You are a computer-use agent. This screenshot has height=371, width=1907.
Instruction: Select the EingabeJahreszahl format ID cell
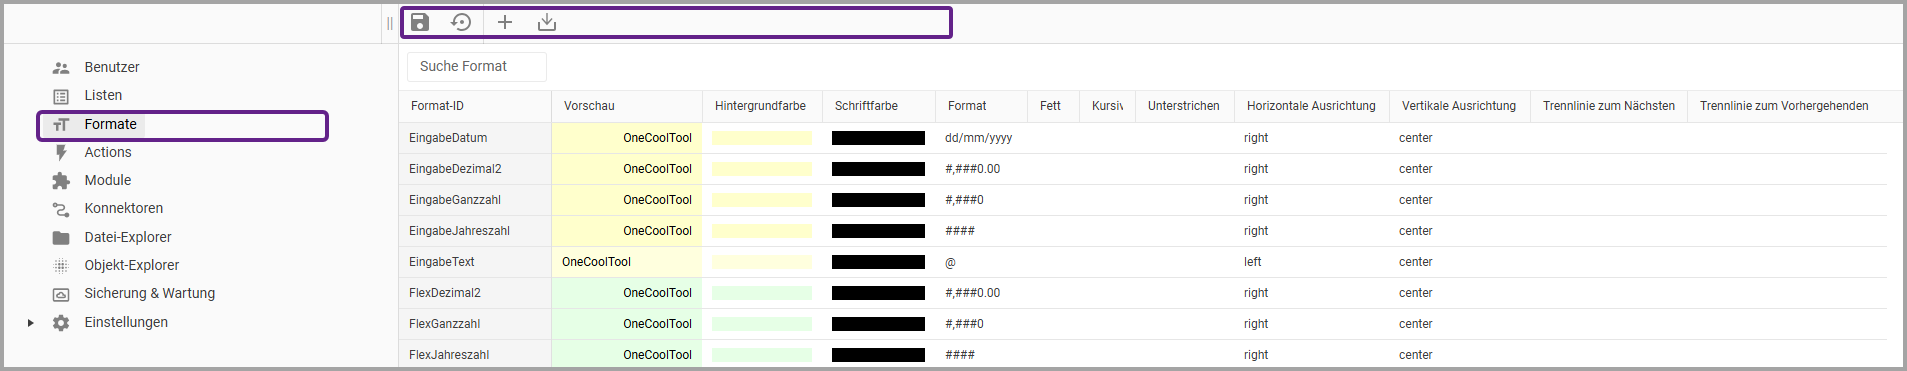pyautogui.click(x=475, y=231)
